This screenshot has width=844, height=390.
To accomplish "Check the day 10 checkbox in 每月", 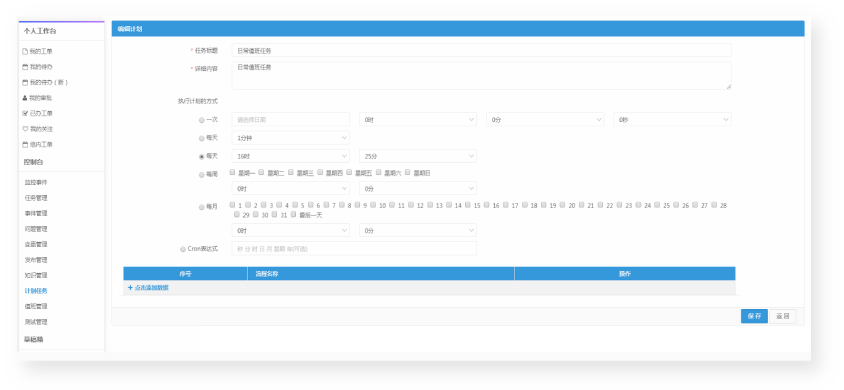I will [x=374, y=205].
